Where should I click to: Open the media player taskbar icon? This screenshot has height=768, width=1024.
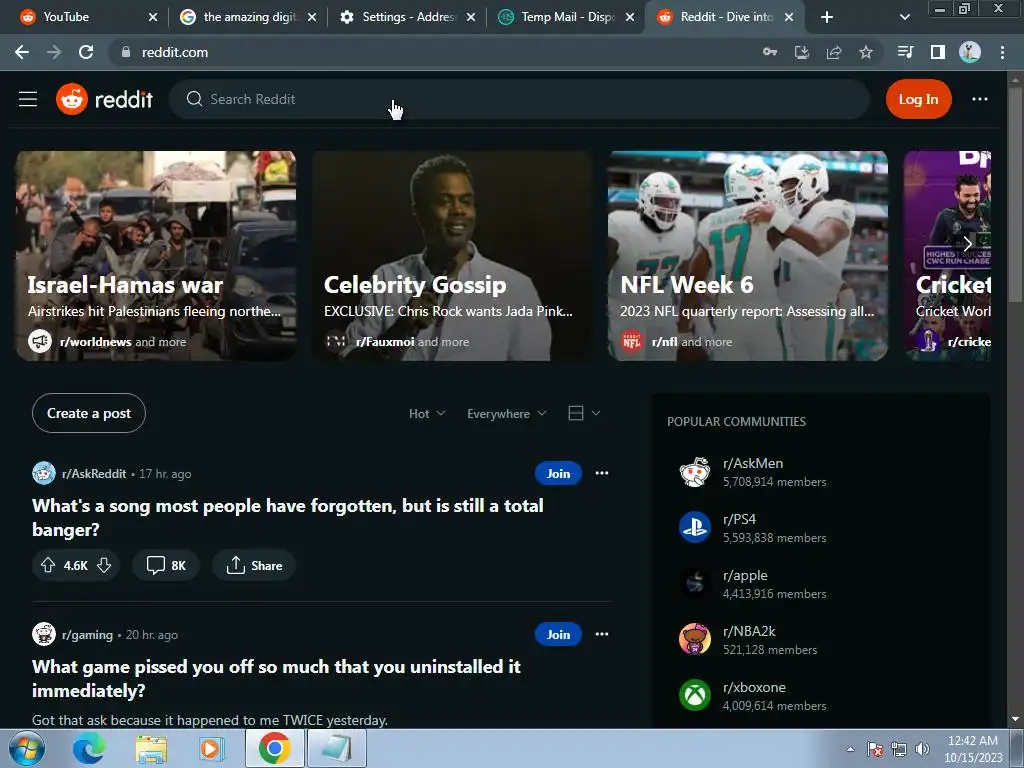pos(212,748)
